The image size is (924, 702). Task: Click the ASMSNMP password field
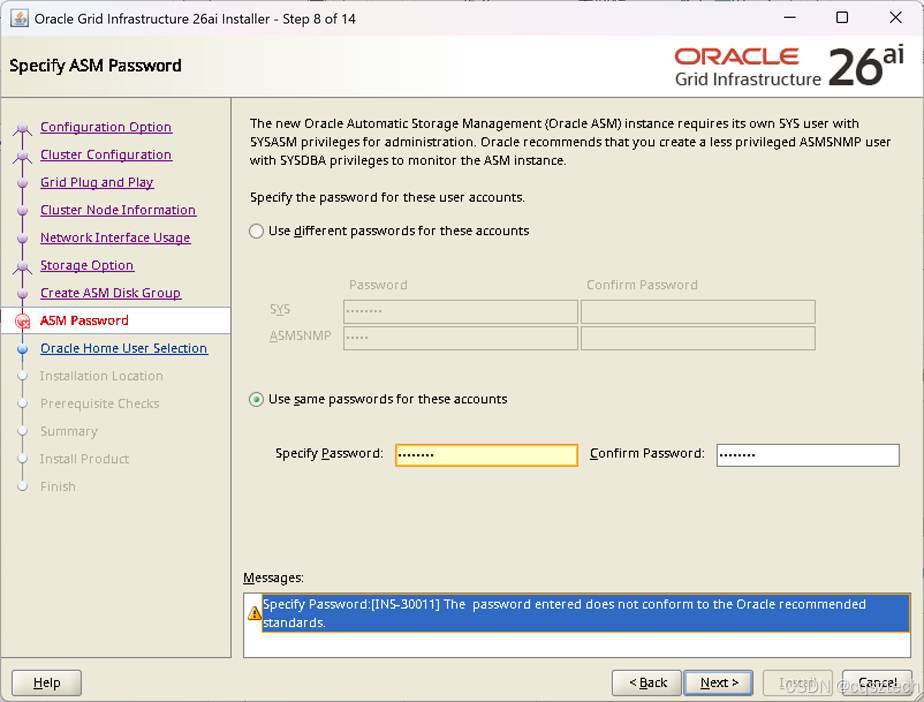[460, 338]
